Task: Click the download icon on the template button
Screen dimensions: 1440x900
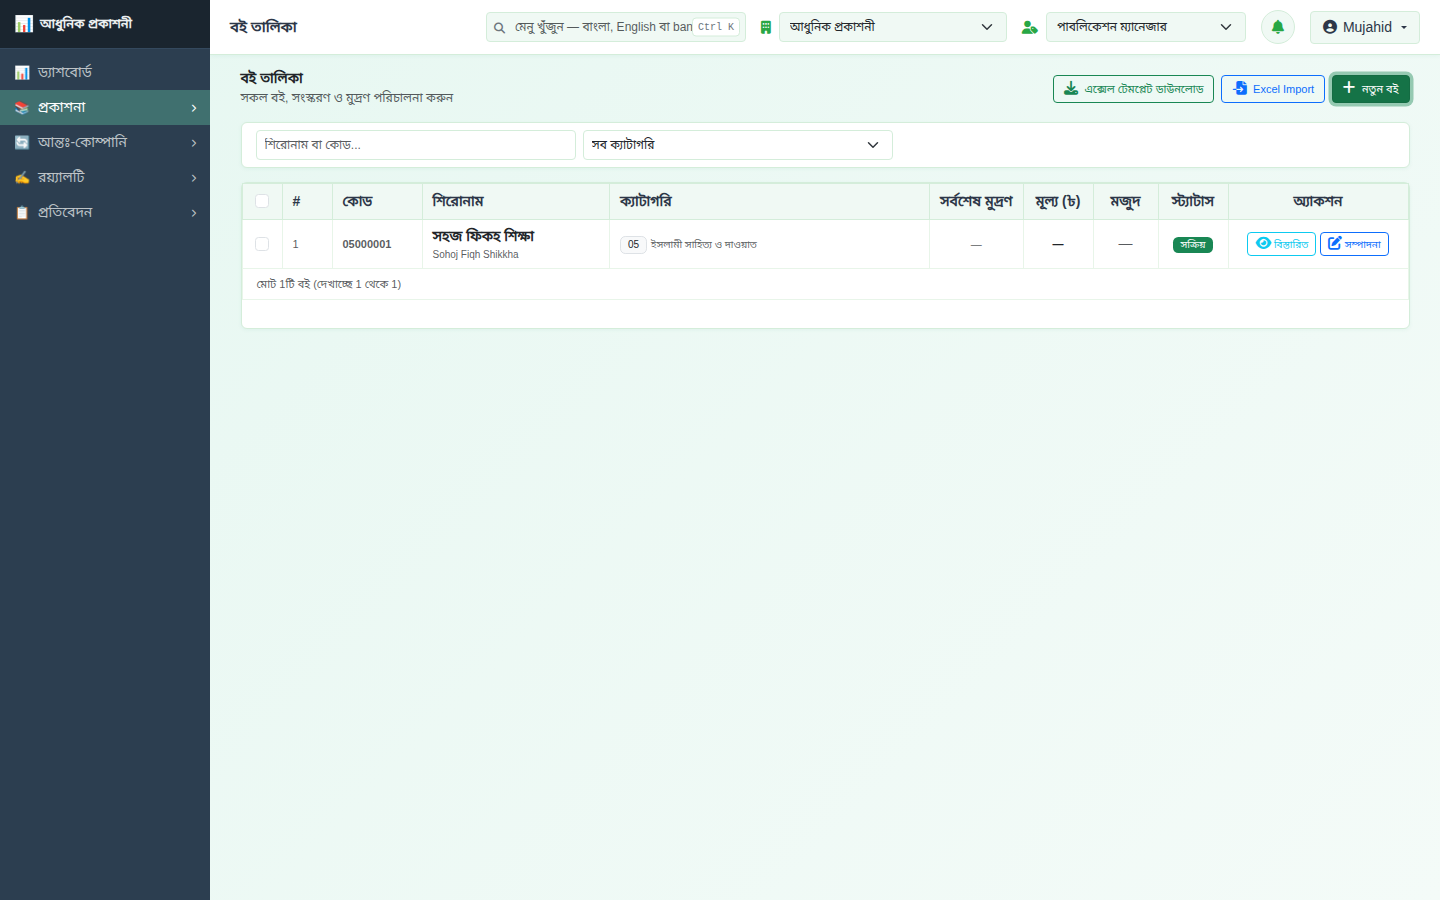Action: point(1071,89)
